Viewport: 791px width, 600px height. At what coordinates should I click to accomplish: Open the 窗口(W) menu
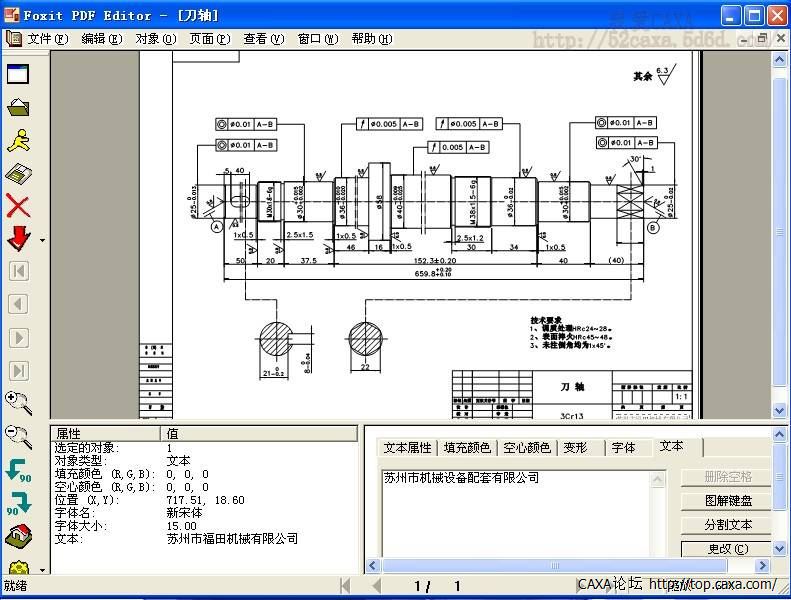(318, 39)
